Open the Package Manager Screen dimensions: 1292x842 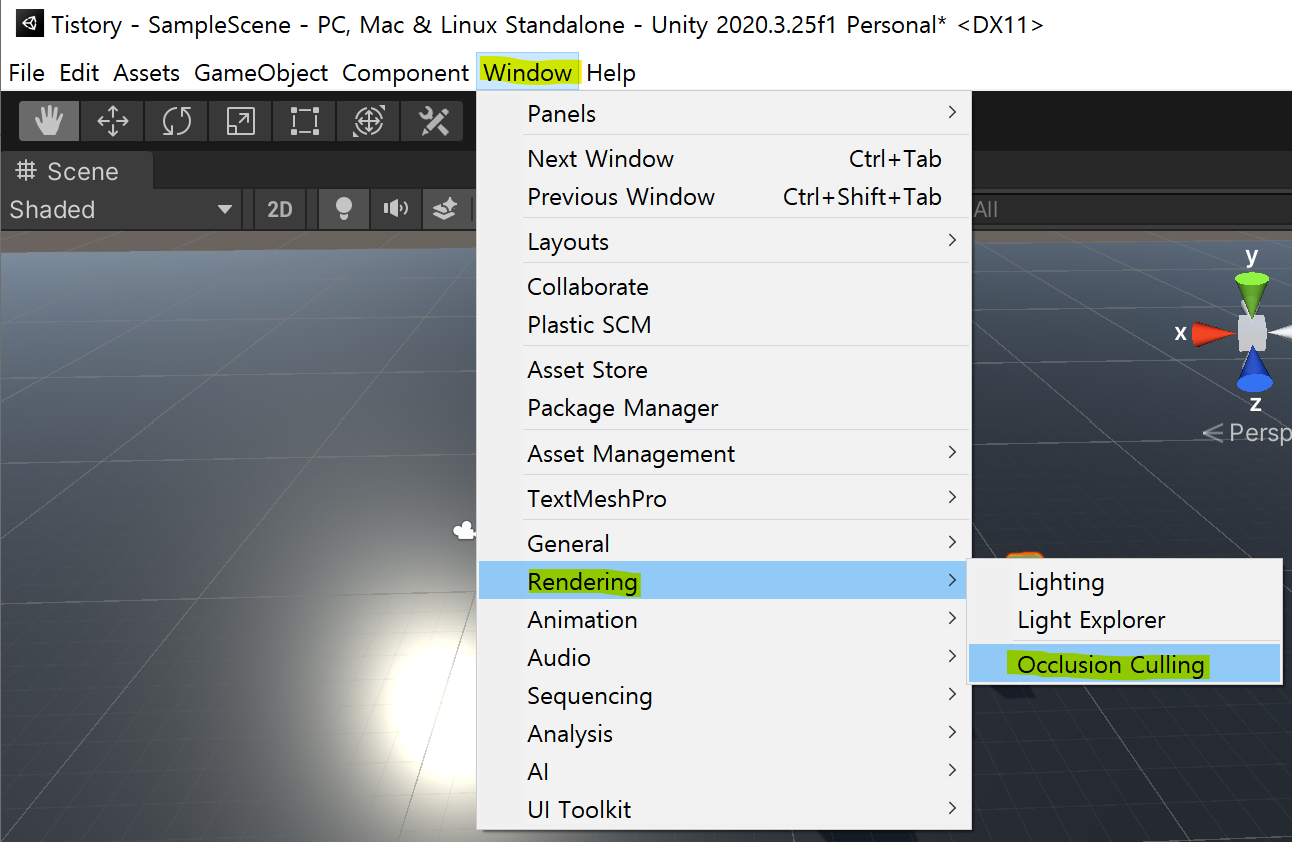pos(724,408)
